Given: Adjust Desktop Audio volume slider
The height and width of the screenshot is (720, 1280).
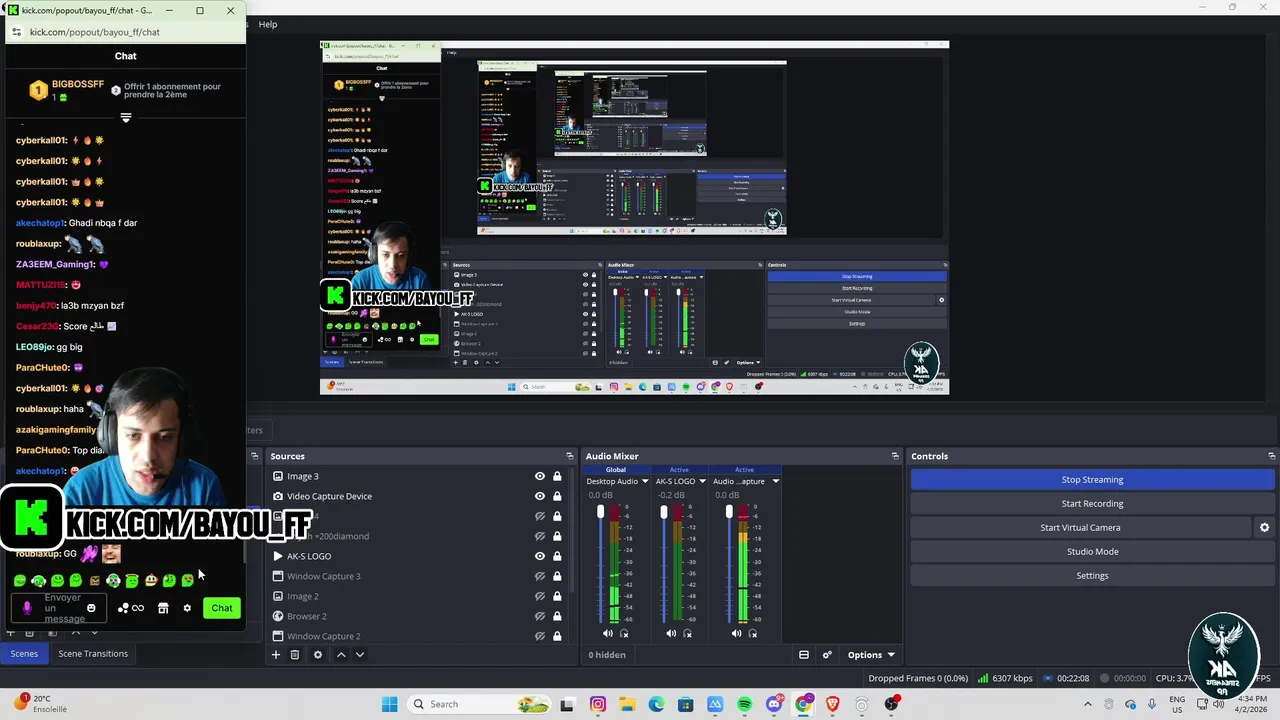Looking at the screenshot, I should coord(600,513).
